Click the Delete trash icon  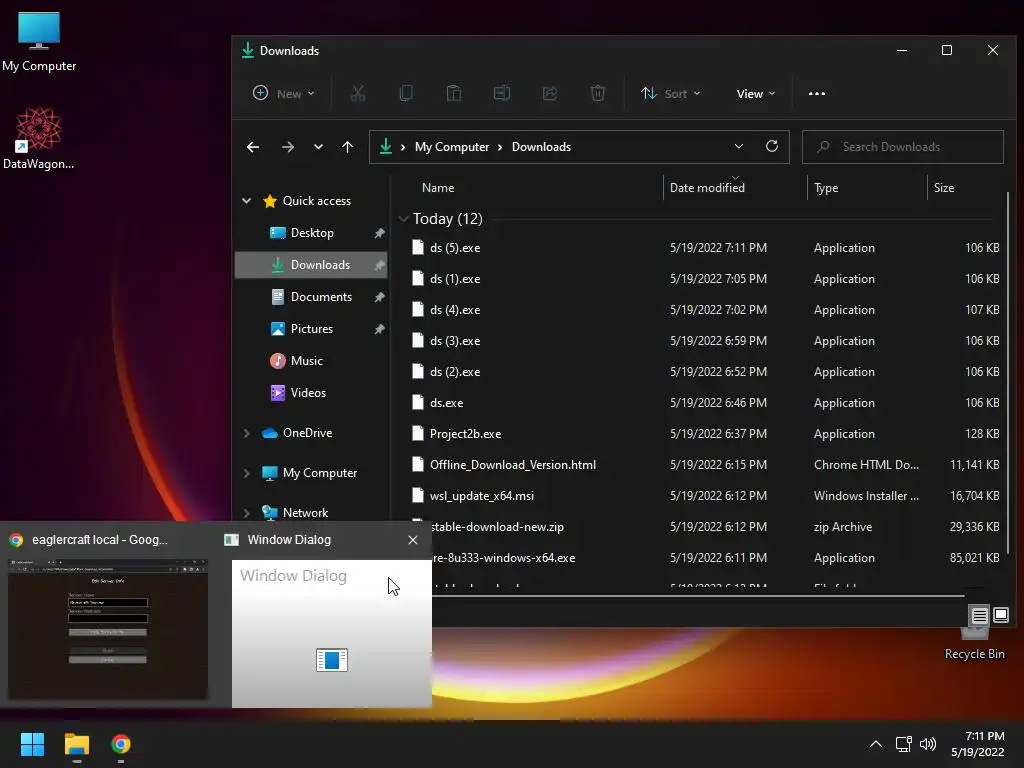pos(598,93)
